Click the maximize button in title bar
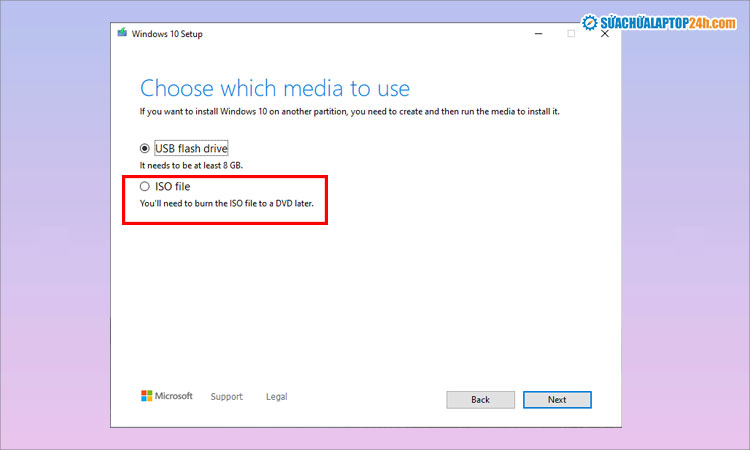Image resolution: width=750 pixels, height=450 pixels. pos(571,33)
